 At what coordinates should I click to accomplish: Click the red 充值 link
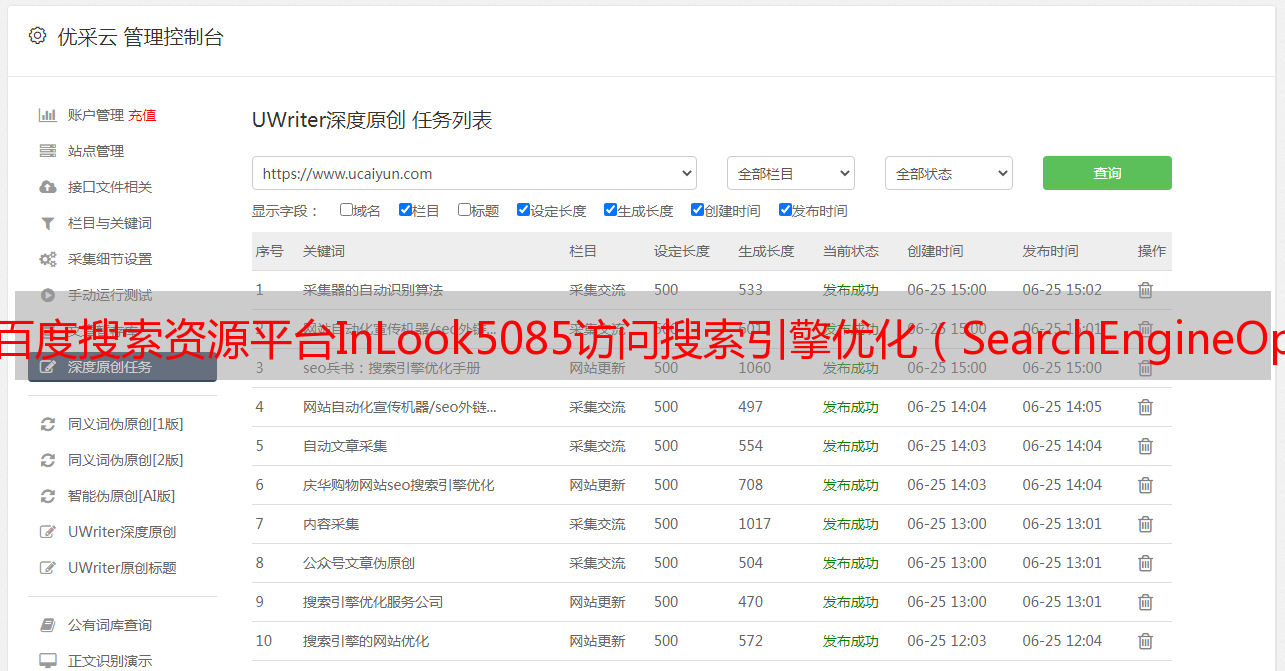click(142, 115)
